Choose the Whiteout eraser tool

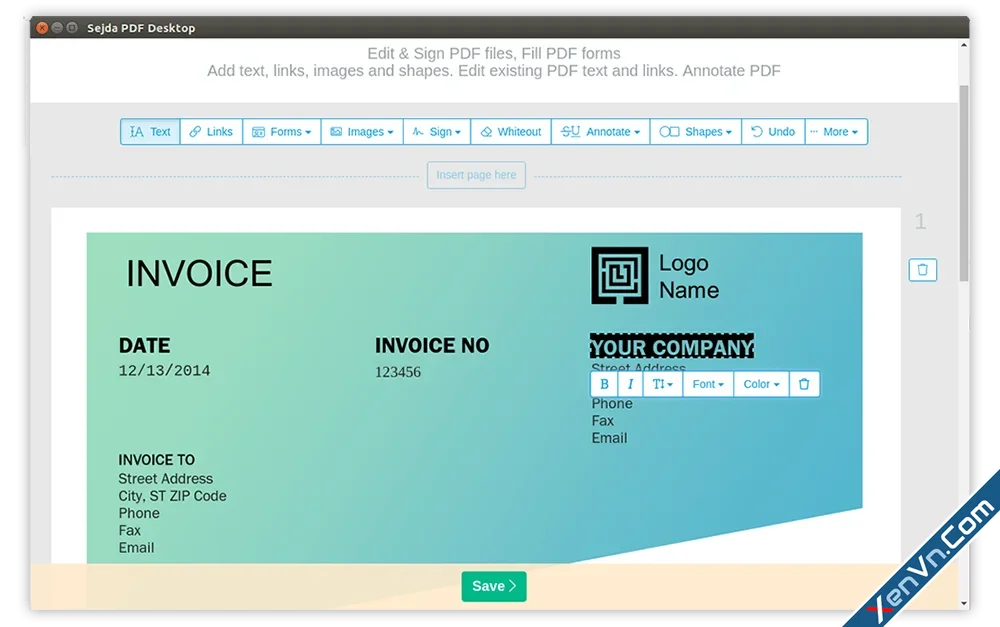click(x=511, y=131)
